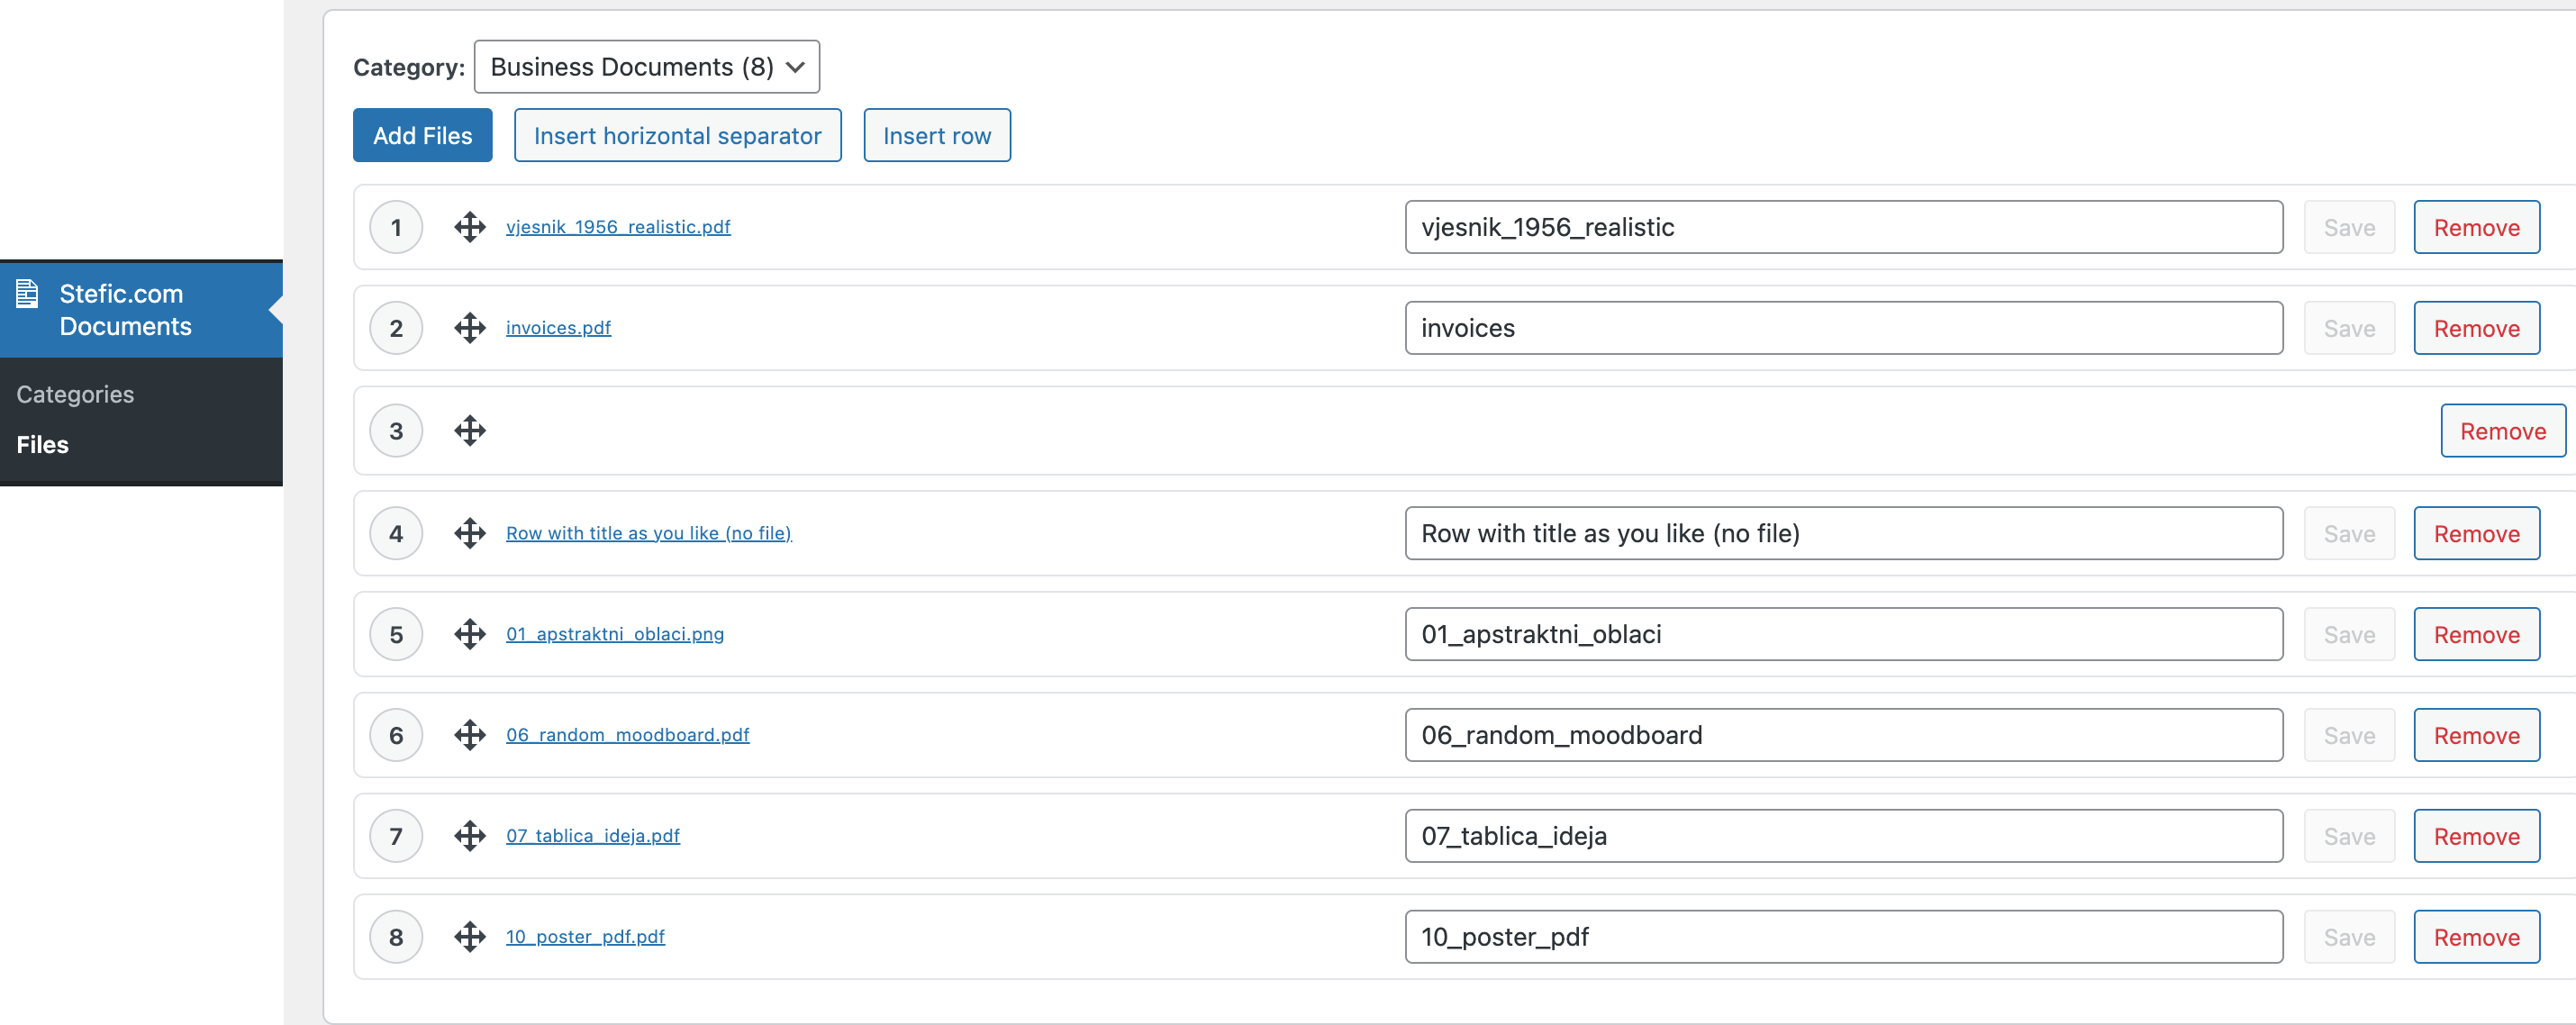Click the Insert row button
Screen dimensions: 2576x1025
pyautogui.click(x=936, y=136)
